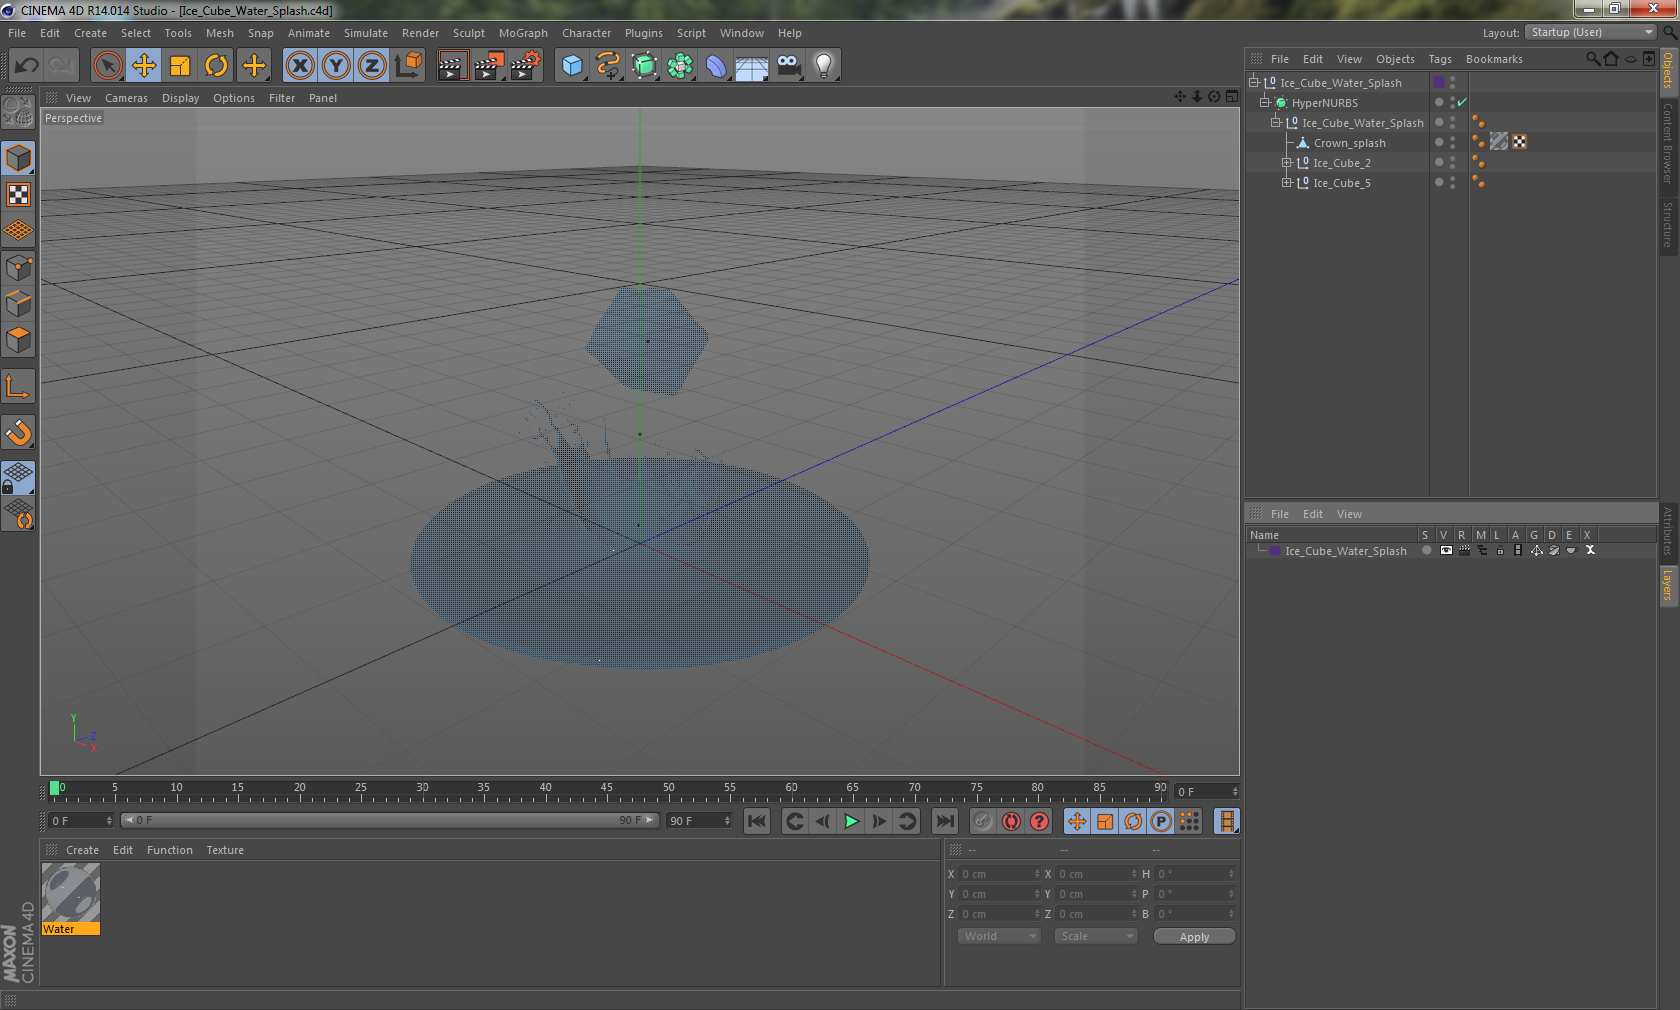The width and height of the screenshot is (1680, 1010).
Task: Add a Cube primitive object
Action: 572,66
